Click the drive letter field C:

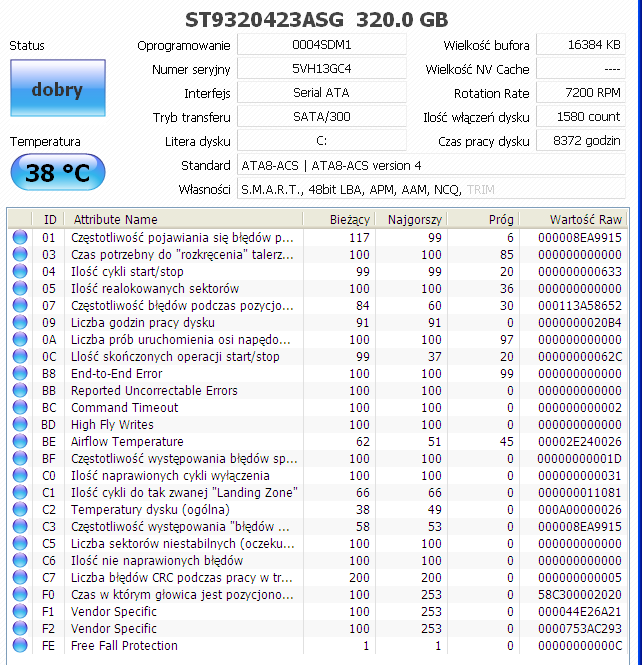(322, 141)
